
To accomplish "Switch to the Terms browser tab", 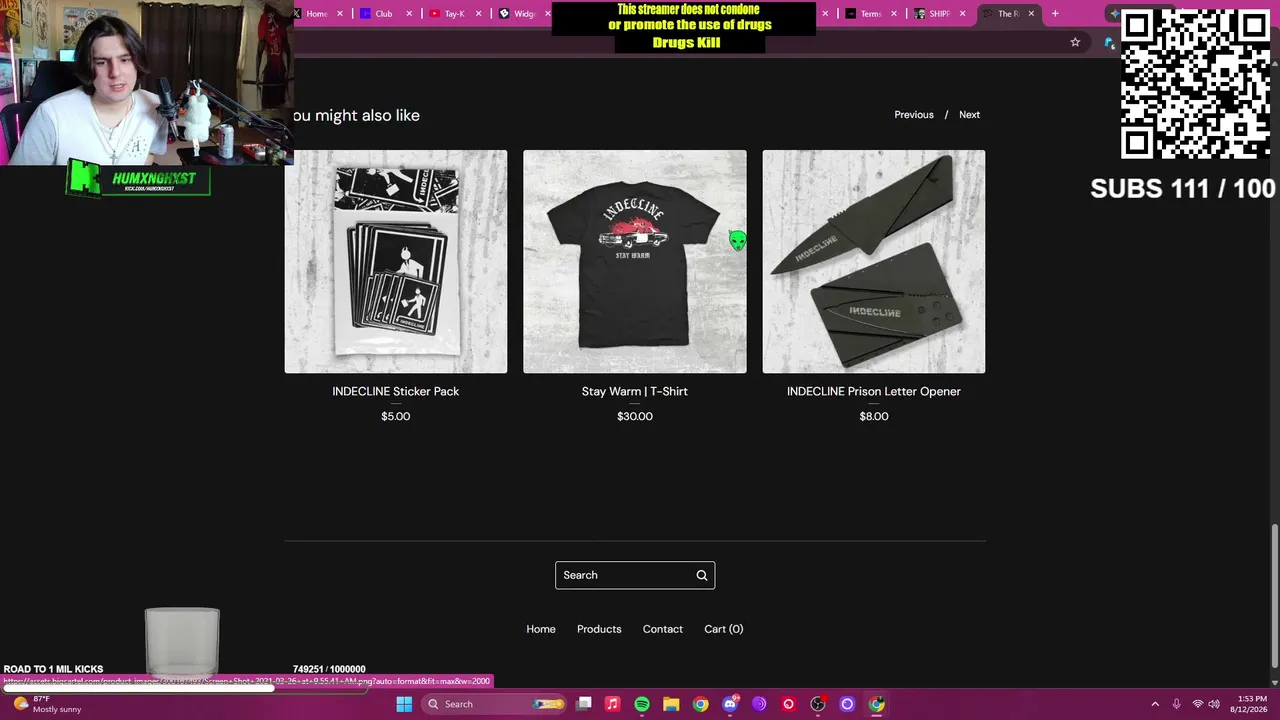I will (x=870, y=14).
